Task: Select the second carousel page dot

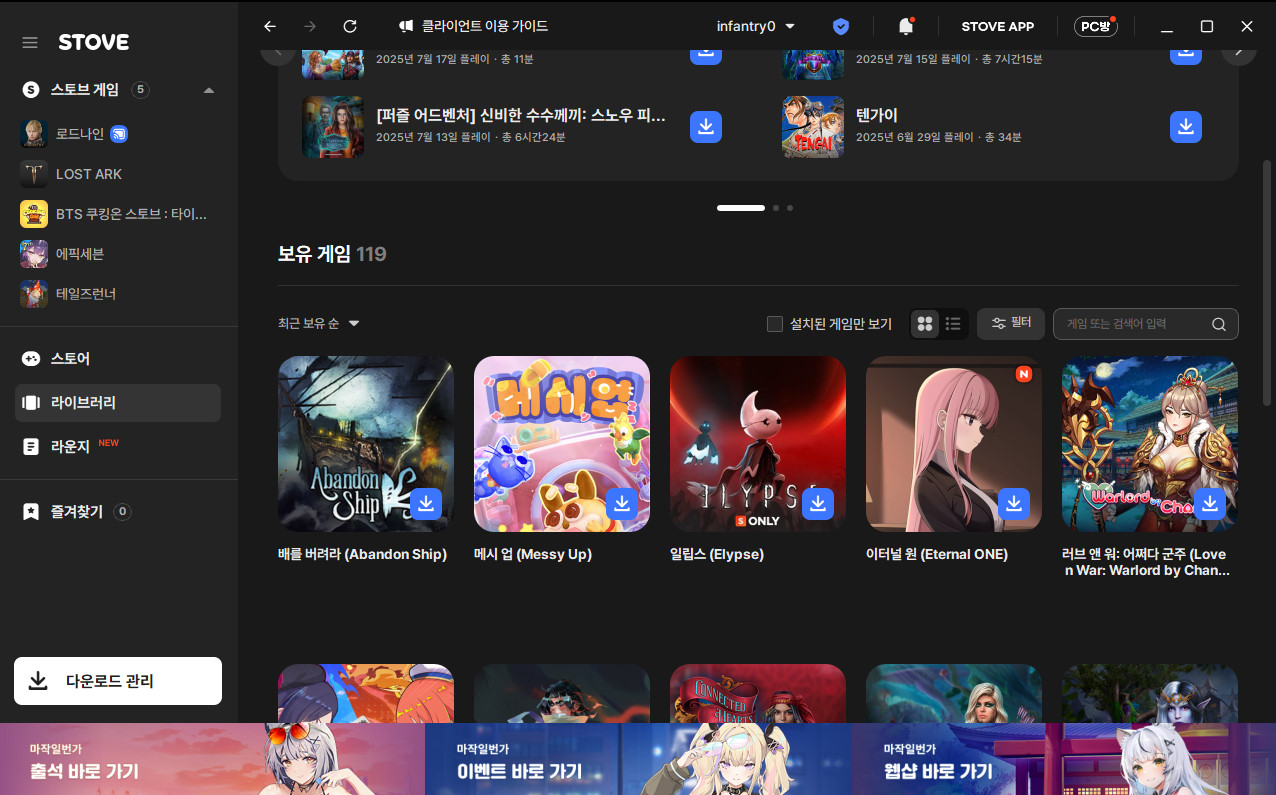Action: tap(775, 208)
